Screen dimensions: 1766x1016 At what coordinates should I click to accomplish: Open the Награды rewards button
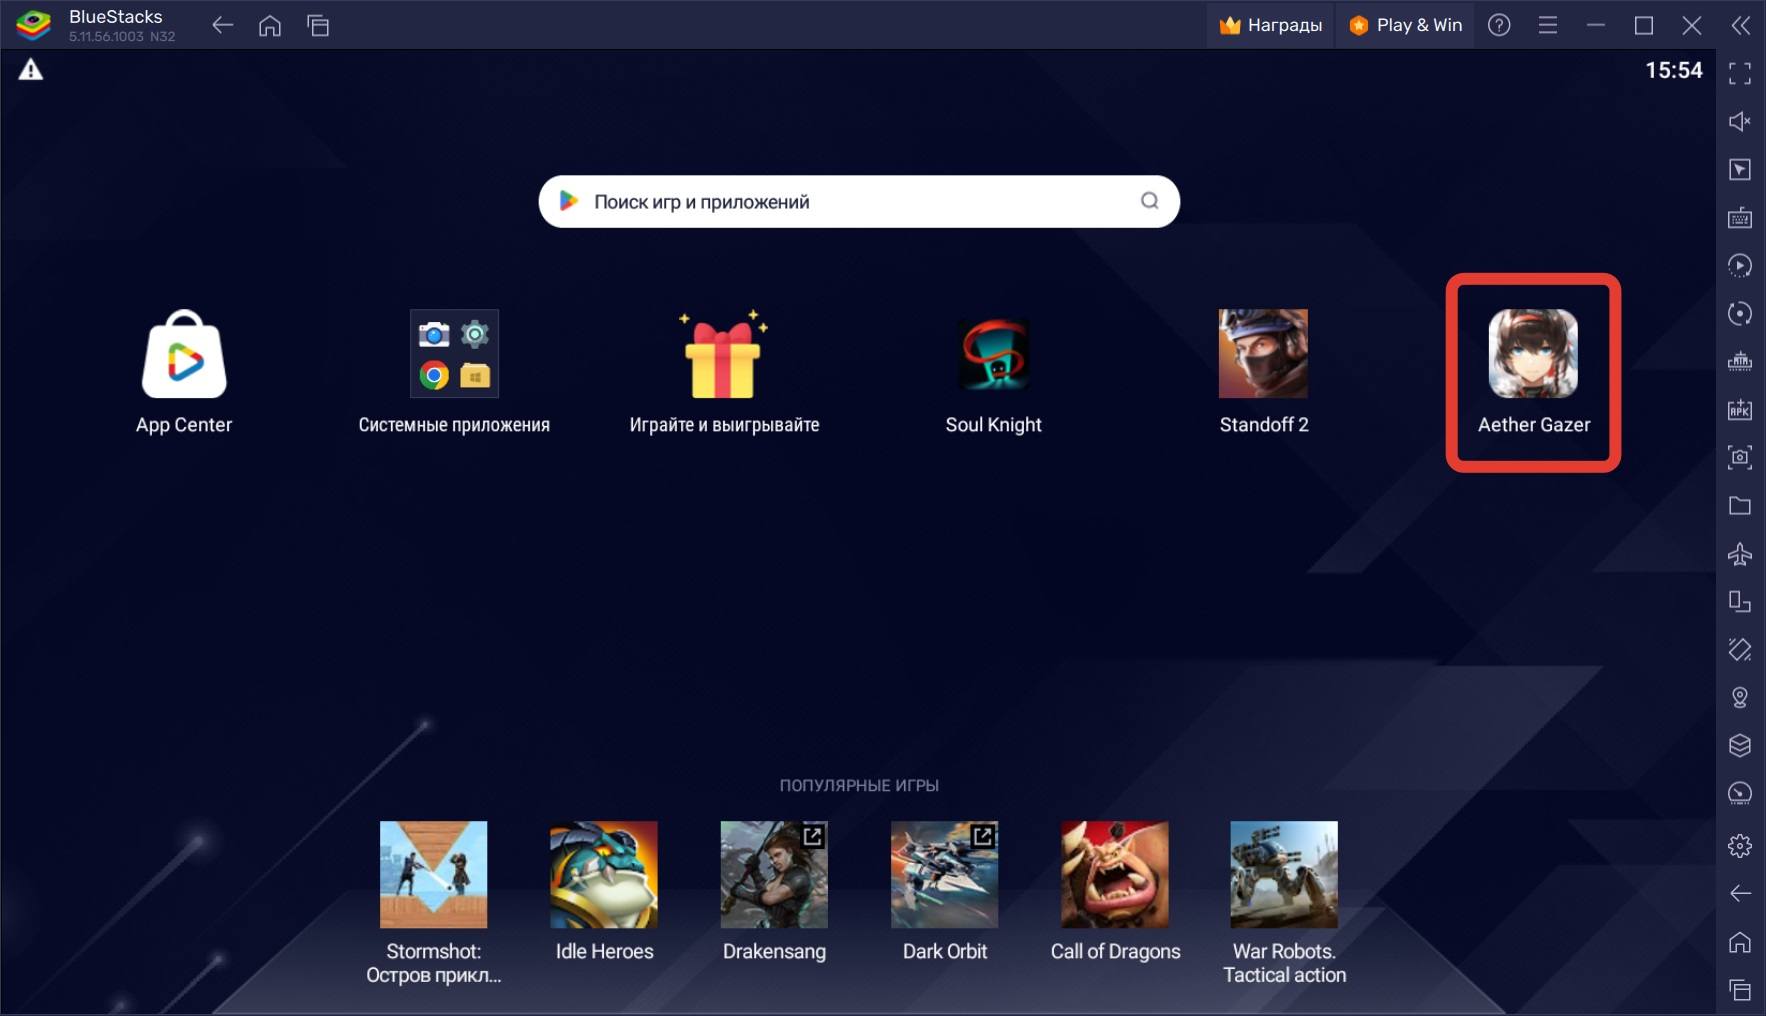click(1271, 25)
